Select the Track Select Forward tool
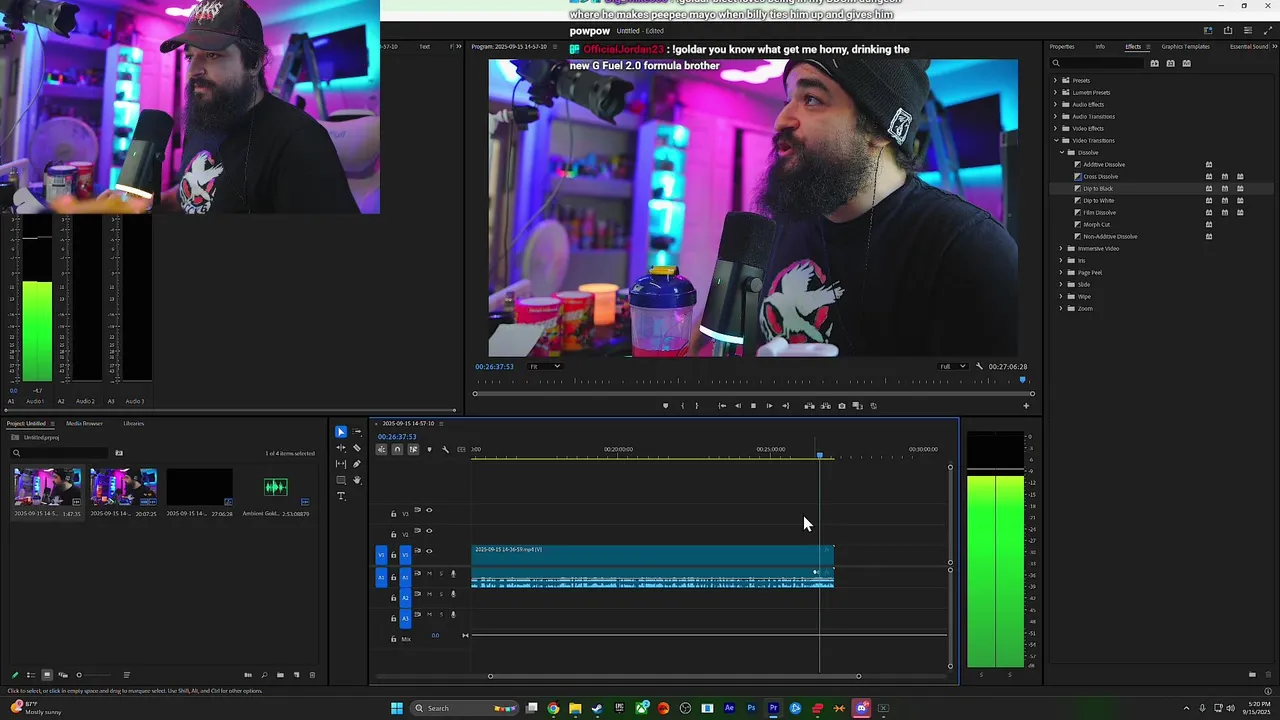This screenshot has width=1280, height=720. pos(357,432)
